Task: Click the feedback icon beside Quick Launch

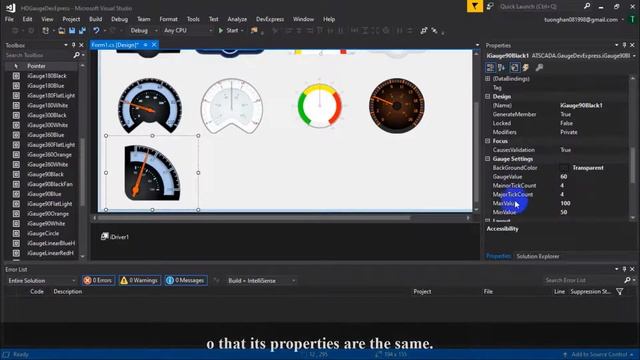Action: (490, 7)
